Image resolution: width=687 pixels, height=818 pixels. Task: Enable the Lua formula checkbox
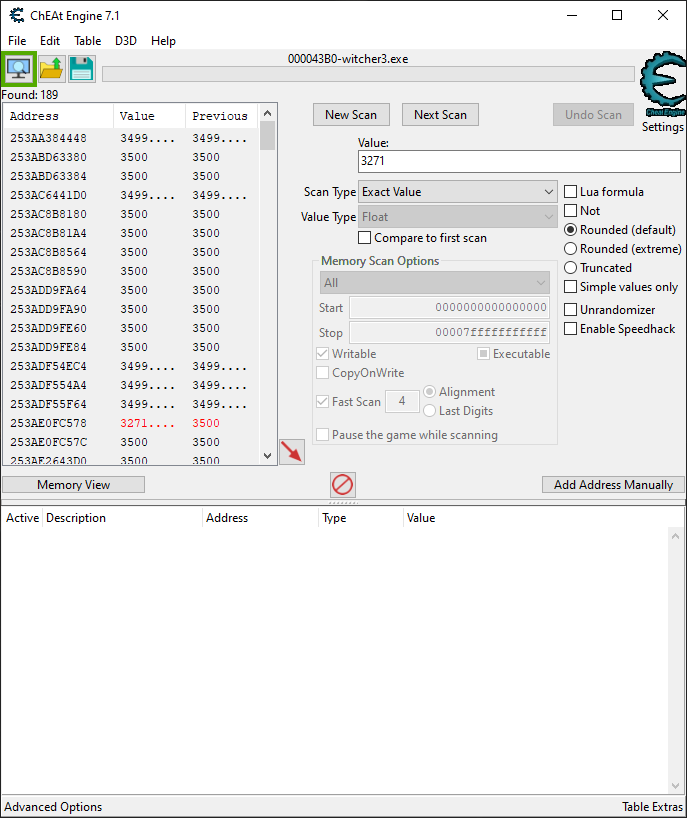571,192
